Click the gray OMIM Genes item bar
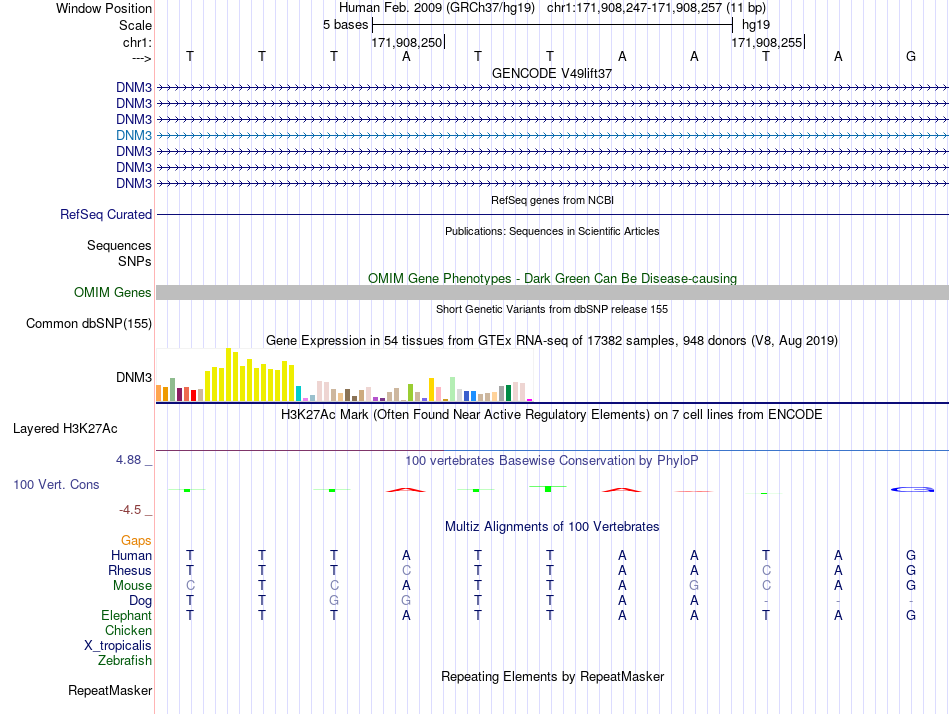The image size is (950, 714). click(x=553, y=293)
